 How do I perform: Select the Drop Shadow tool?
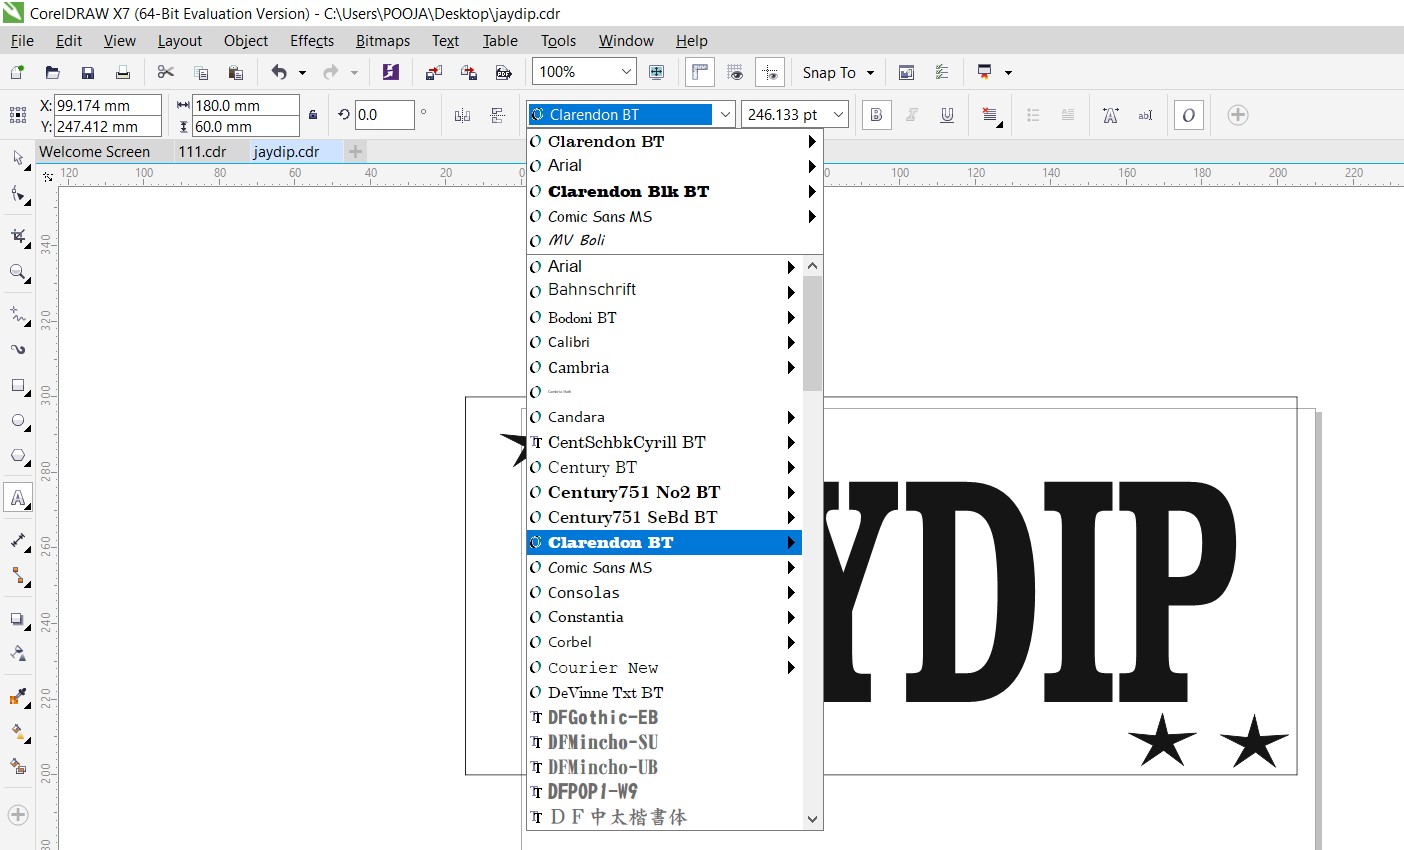coord(18,619)
